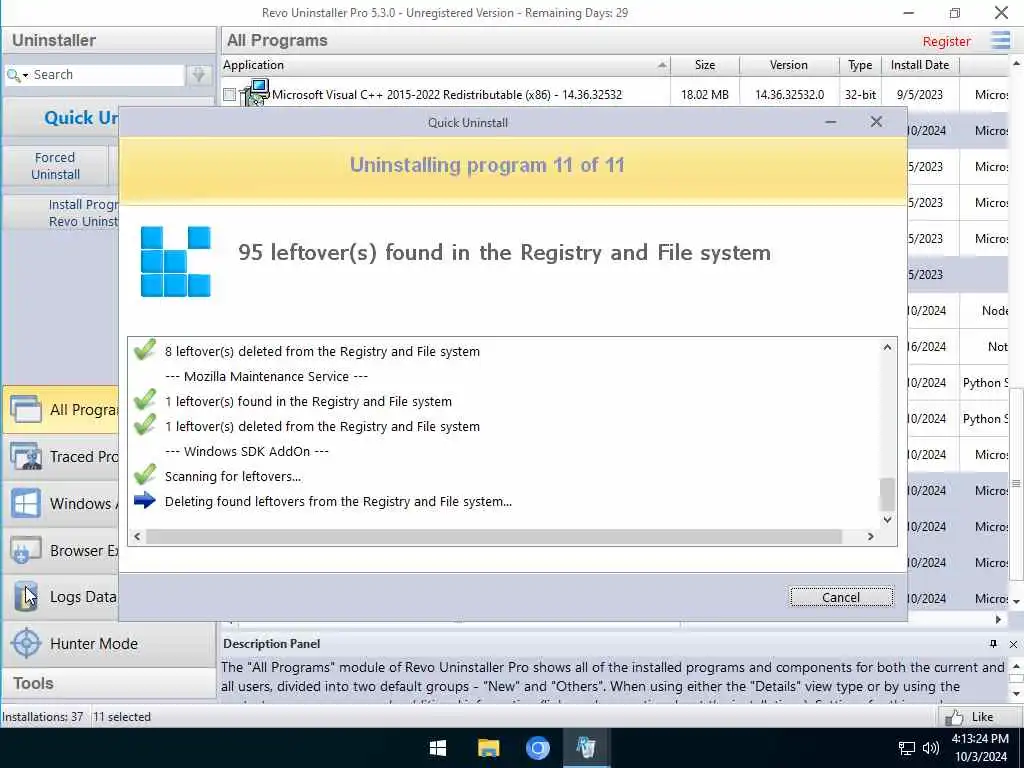Close the Description Panel

tap(1013, 644)
